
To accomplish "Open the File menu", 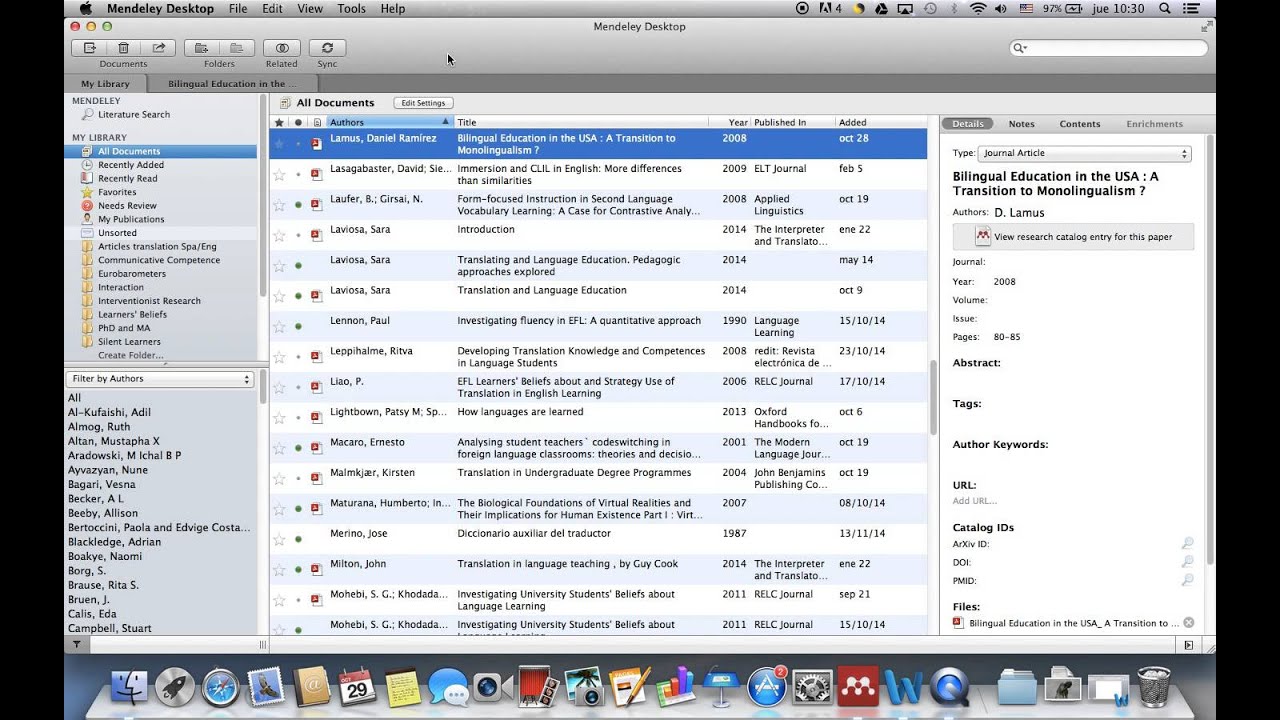I will click(x=238, y=8).
